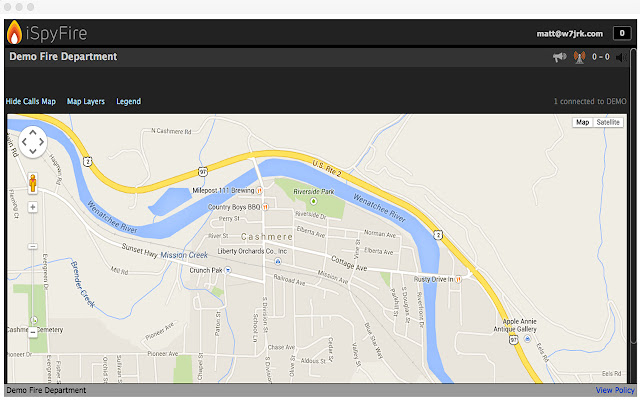Open the Map Layers menu
This screenshot has height=400, width=640.
[86, 101]
